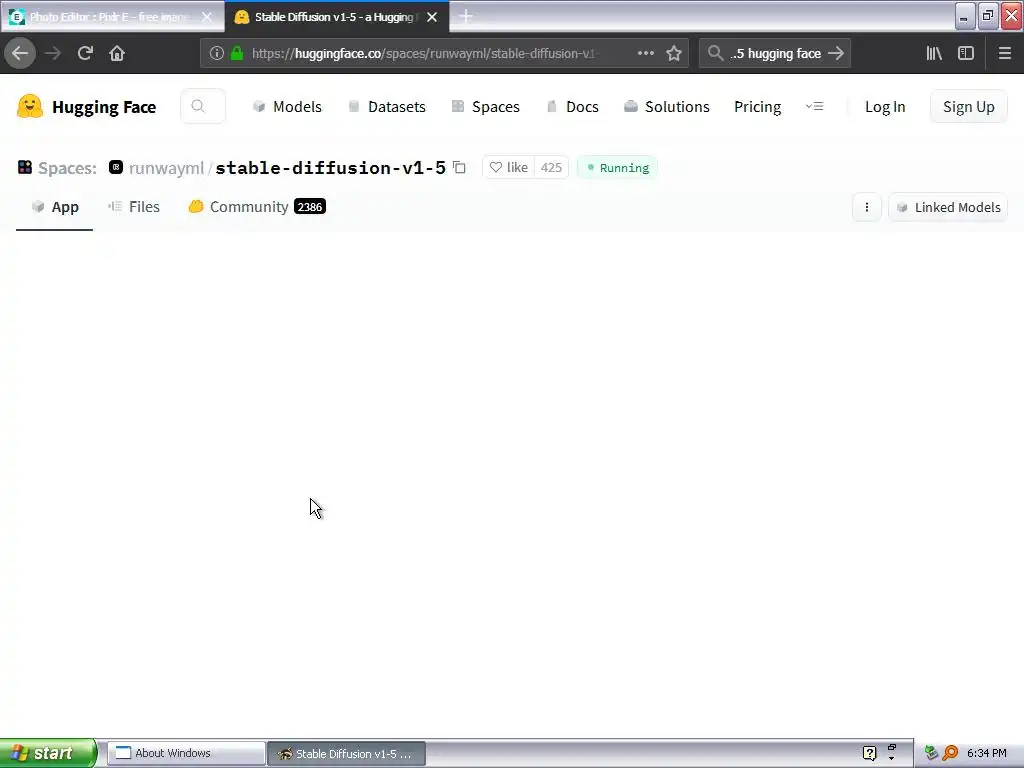Click Stable Diffusion taskbar button

(346, 753)
